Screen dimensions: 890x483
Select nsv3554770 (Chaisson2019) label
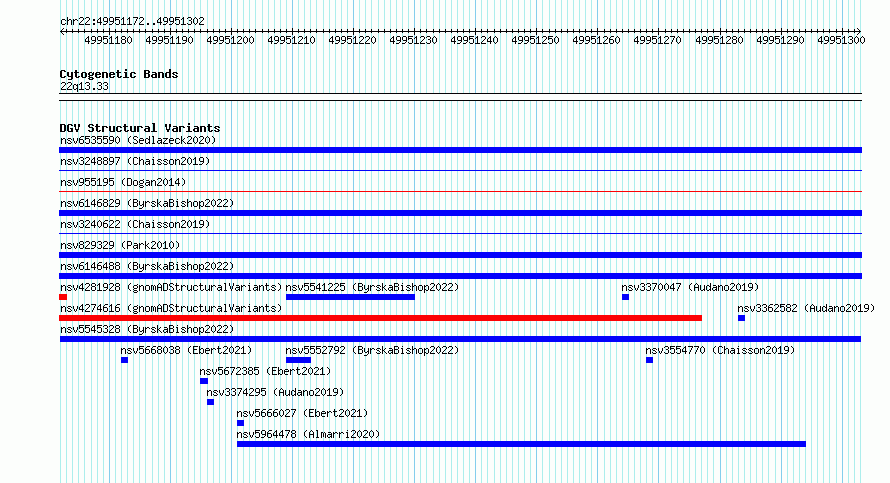(720, 350)
